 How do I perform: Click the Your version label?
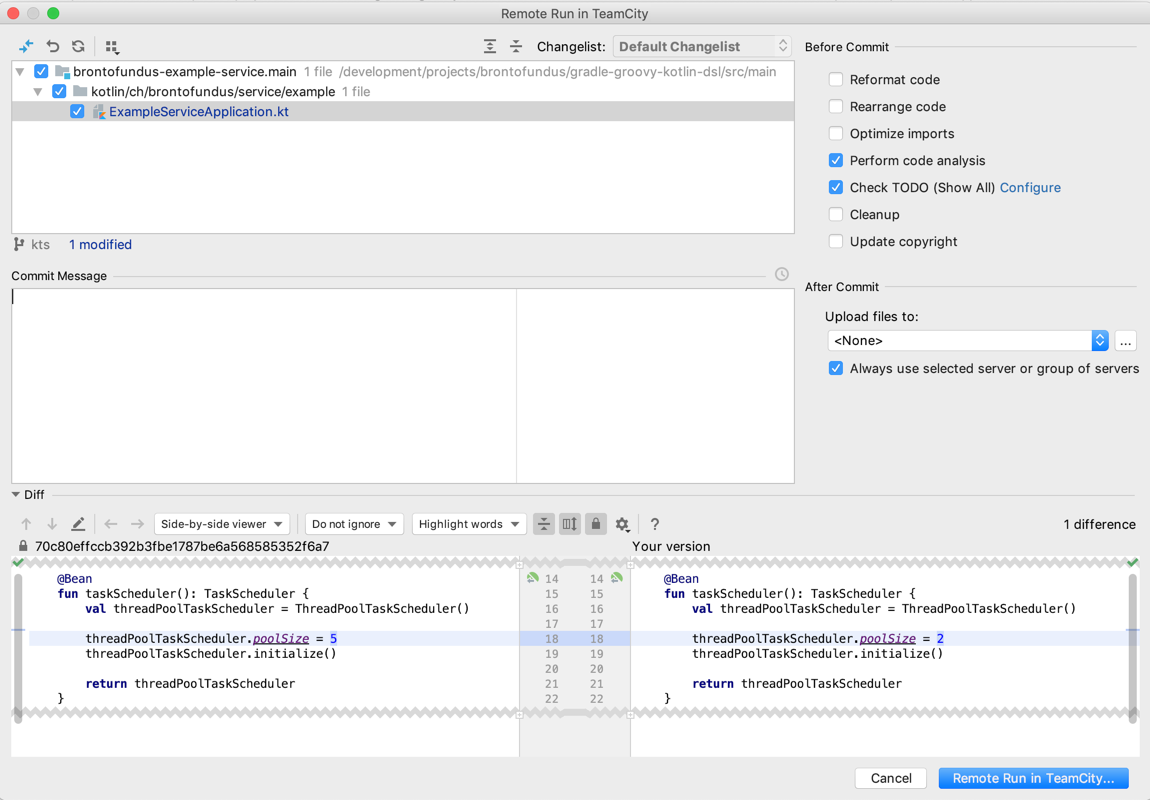[671, 546]
